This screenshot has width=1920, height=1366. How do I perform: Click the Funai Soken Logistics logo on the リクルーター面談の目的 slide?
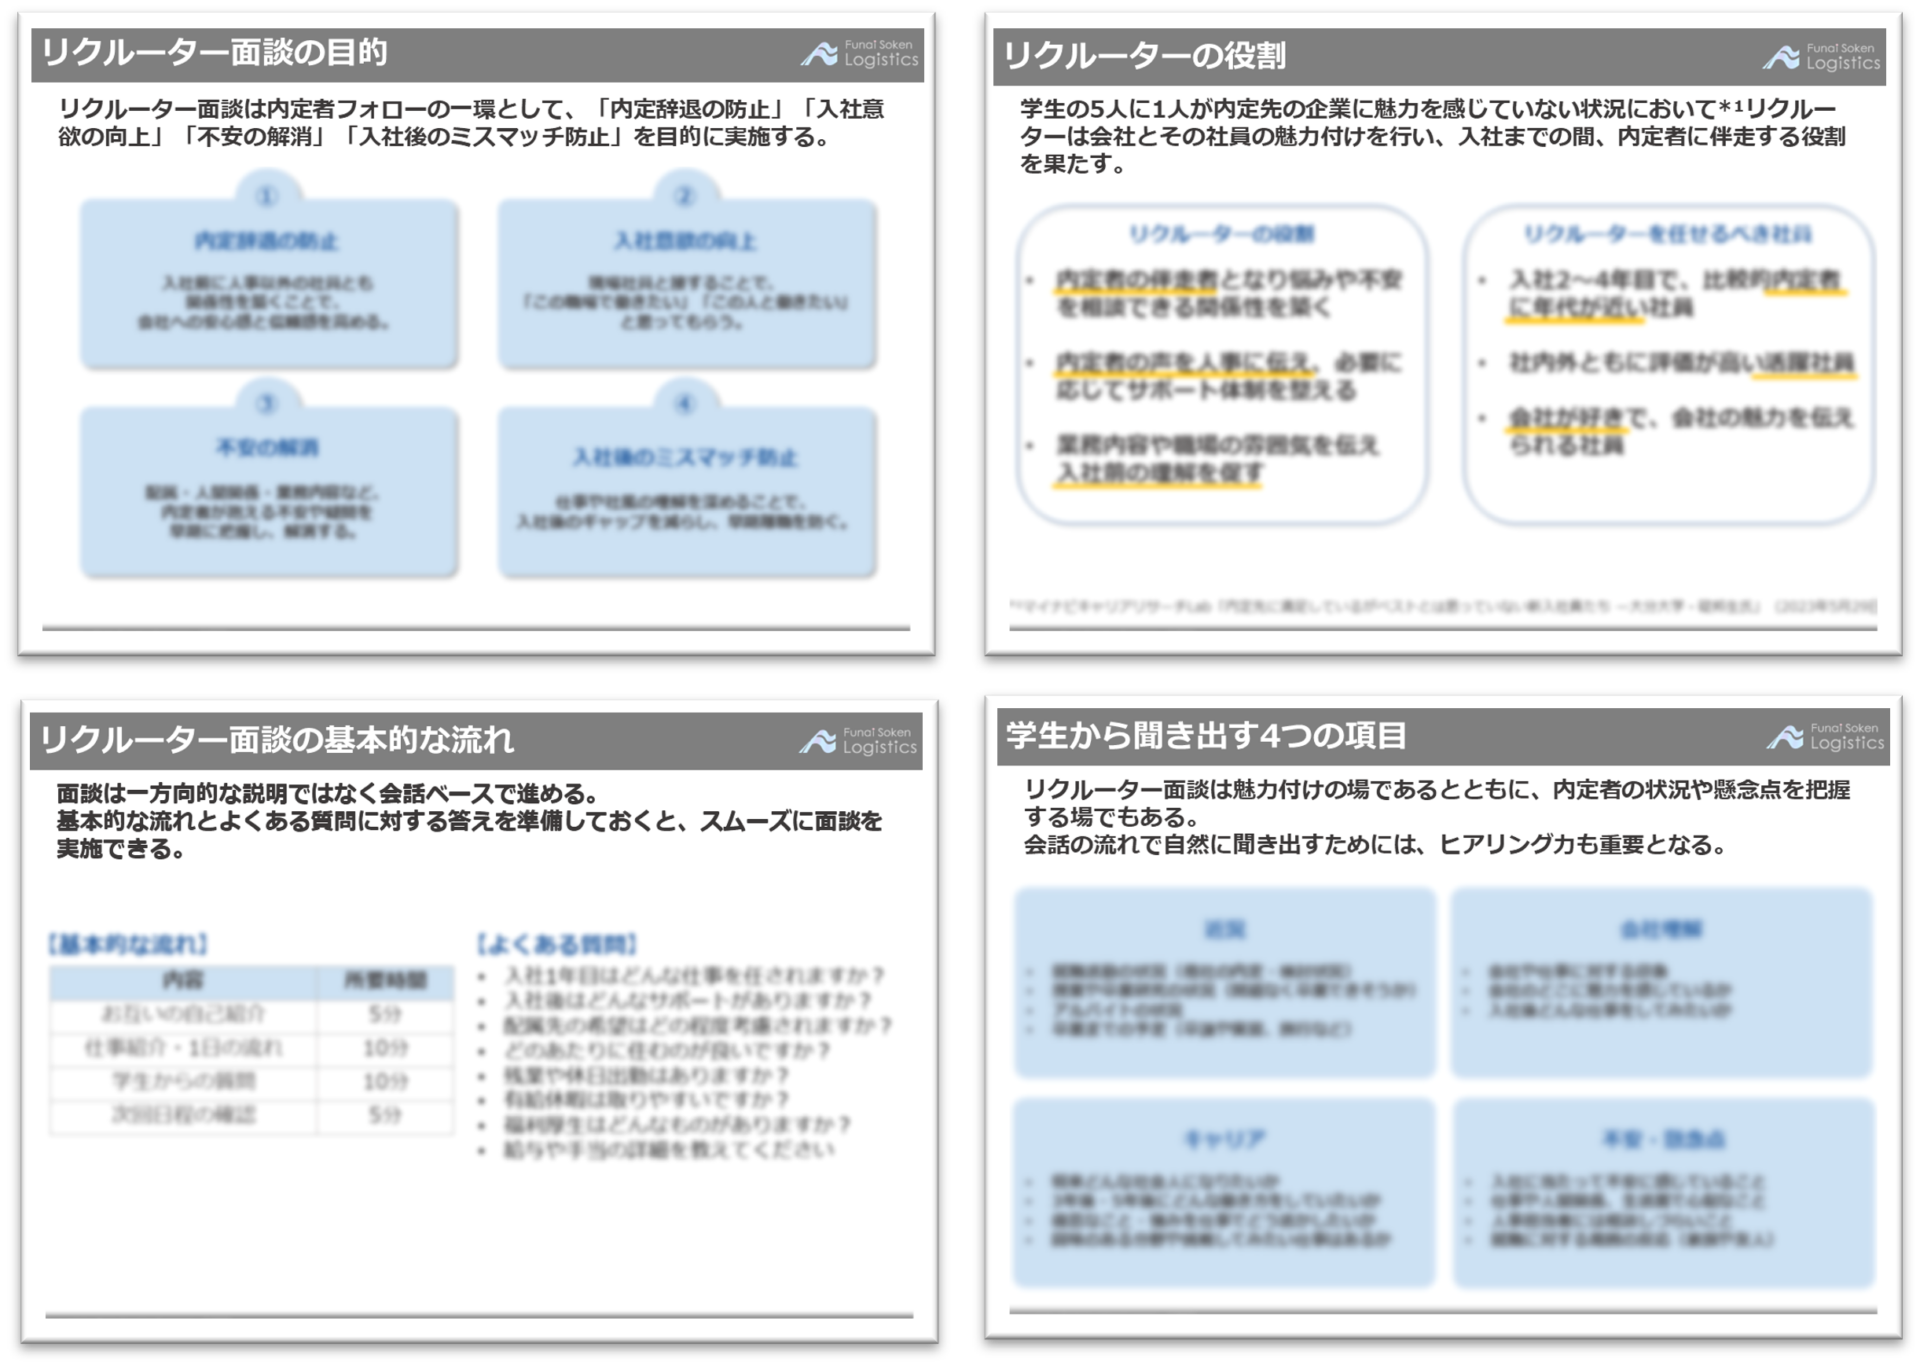click(859, 53)
